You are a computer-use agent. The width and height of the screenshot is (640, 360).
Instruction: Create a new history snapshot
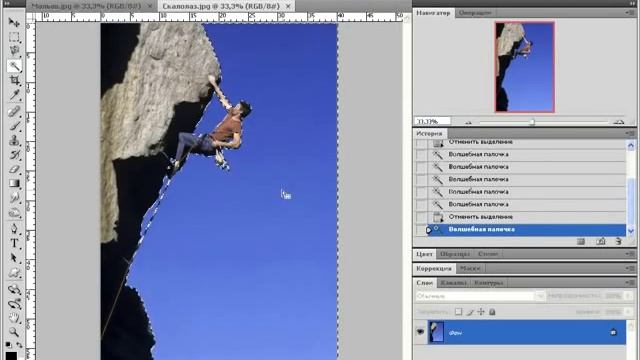coord(601,242)
